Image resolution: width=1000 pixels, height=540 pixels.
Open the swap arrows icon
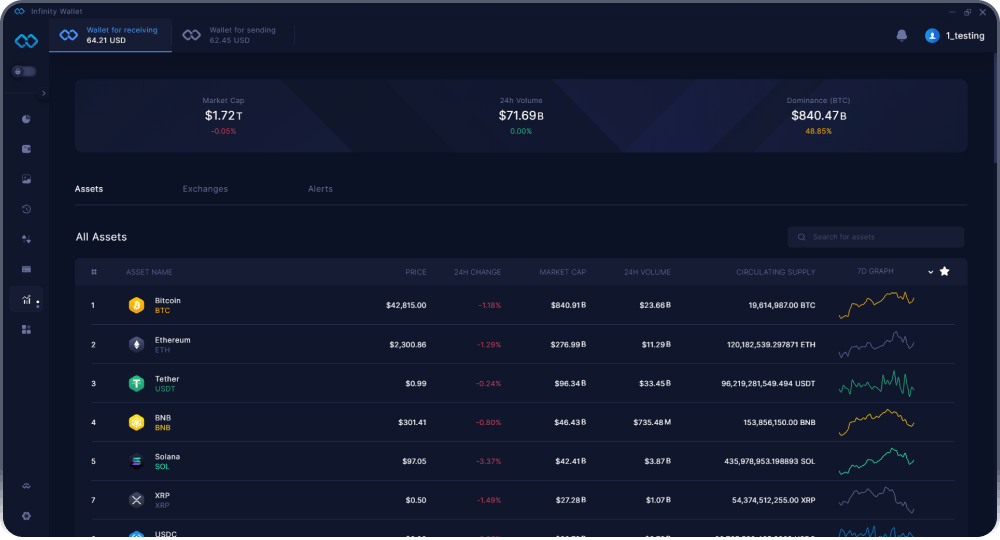pos(26,239)
